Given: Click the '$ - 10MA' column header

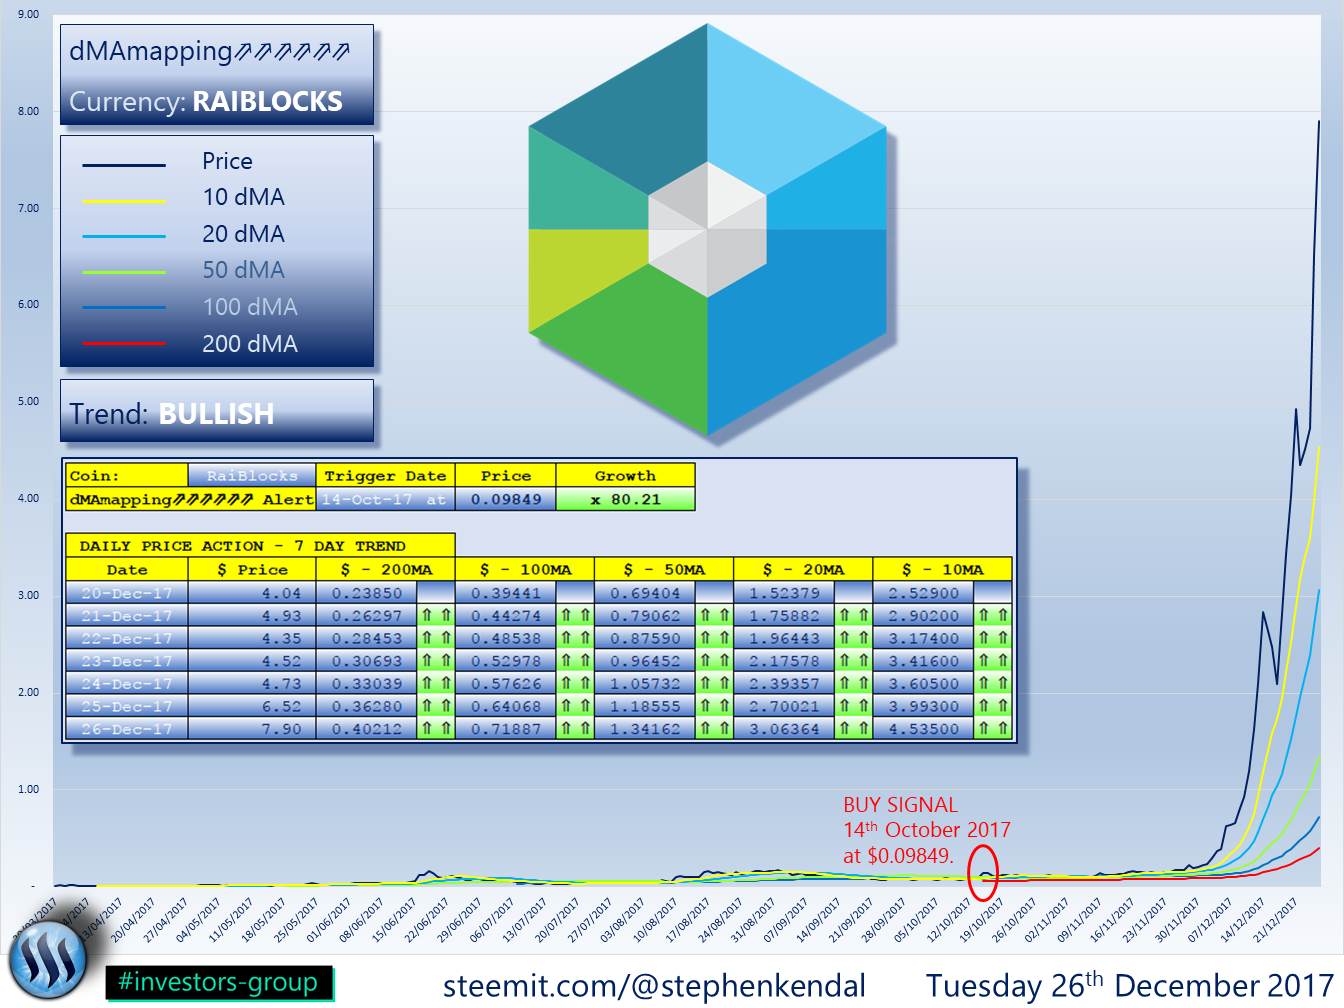Looking at the screenshot, I should 943,570.
